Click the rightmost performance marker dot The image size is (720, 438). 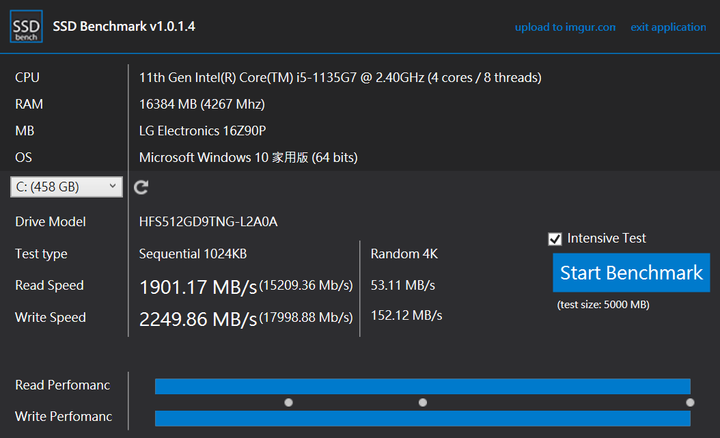[x=690, y=402]
